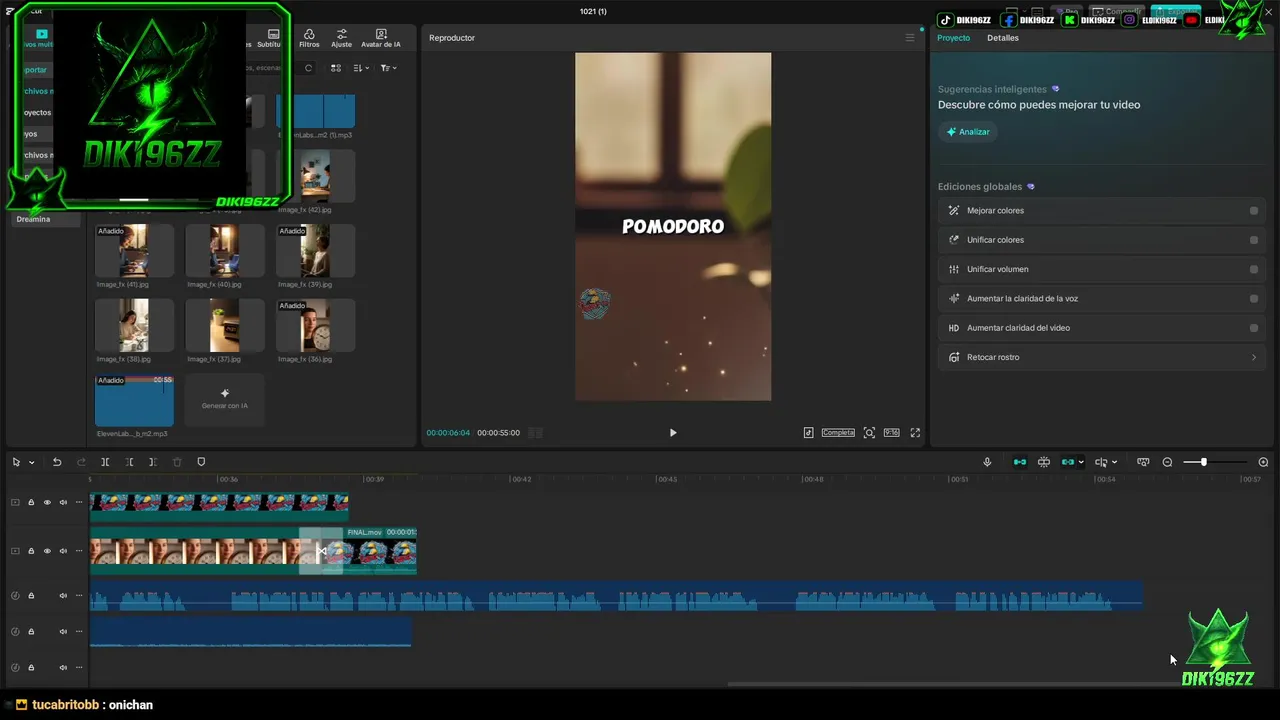Select the Image_fx (36).jpg thumbnail
The image size is (1280, 720).
point(315,325)
